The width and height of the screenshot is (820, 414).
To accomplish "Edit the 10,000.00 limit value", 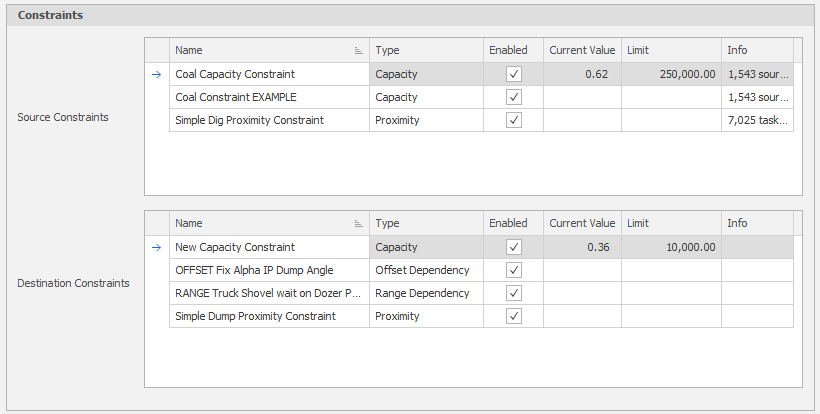I will point(670,247).
